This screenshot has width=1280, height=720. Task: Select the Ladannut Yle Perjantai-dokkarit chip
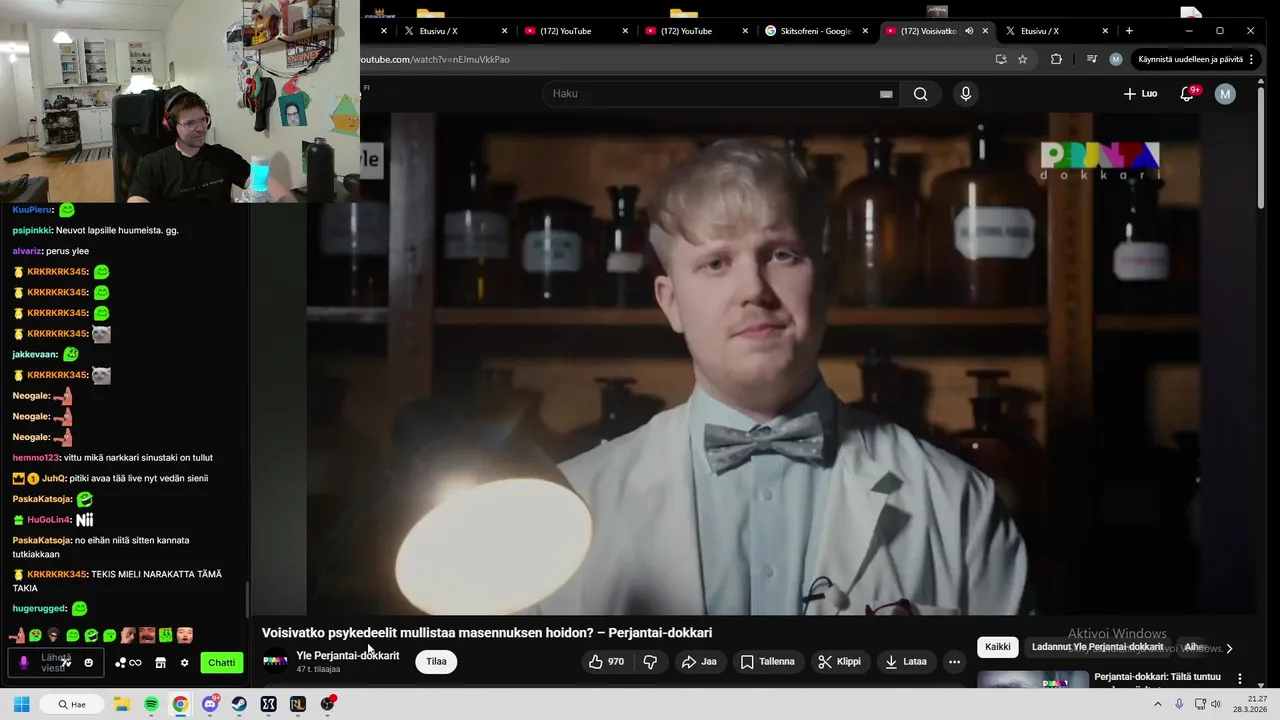(1097, 647)
